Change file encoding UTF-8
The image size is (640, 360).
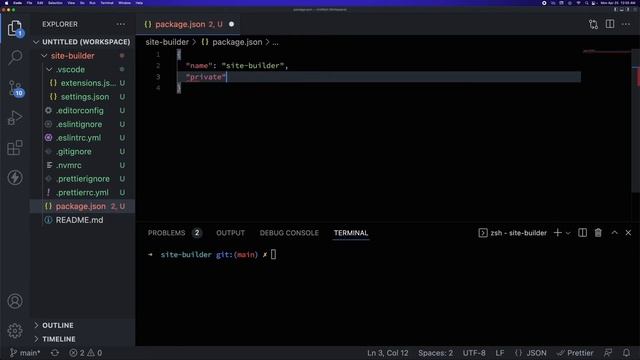474,353
